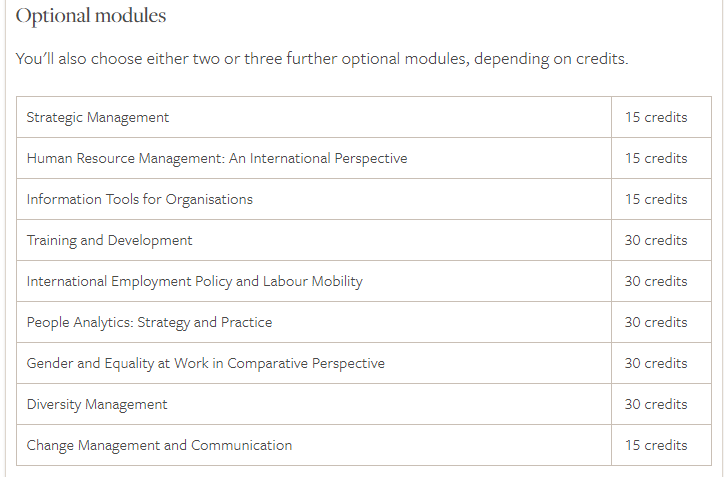Click 30 credits next to Gender and Equality
The height and width of the screenshot is (477, 724).
(x=656, y=363)
